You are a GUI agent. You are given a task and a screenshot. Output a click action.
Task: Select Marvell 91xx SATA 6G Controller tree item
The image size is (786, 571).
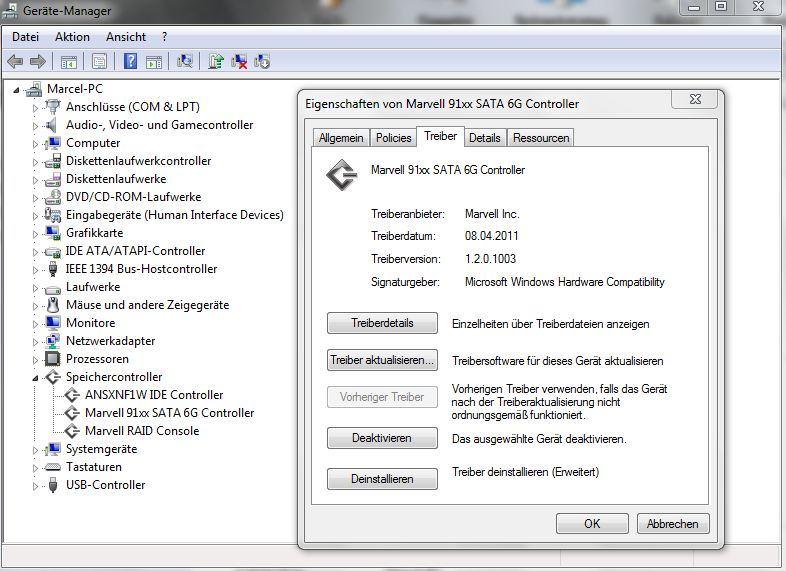(169, 413)
